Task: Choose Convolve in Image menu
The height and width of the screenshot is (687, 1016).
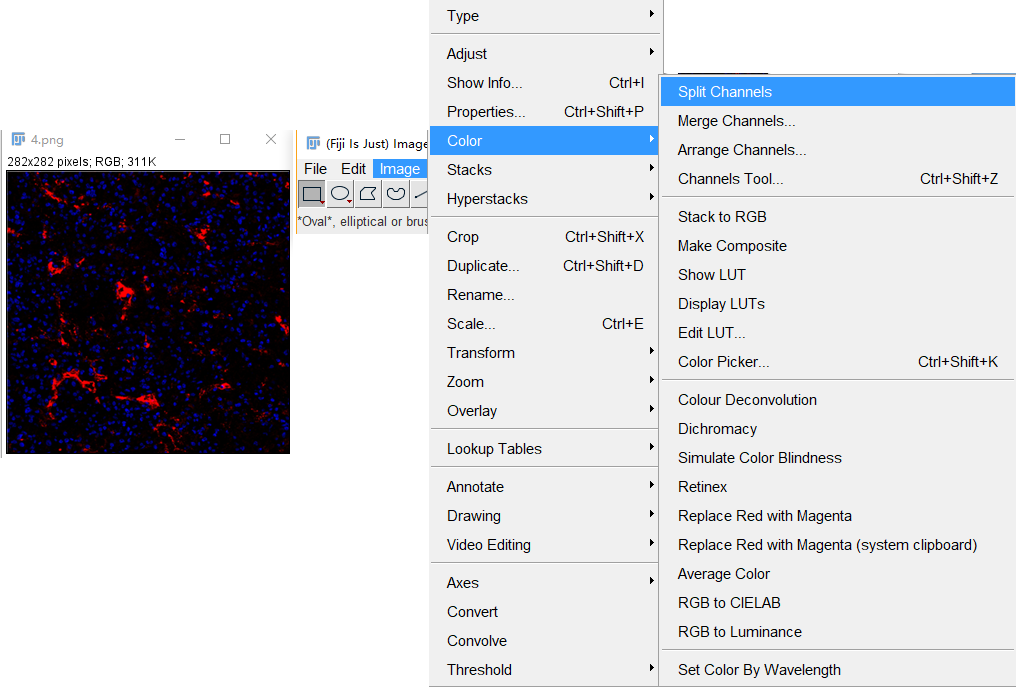Action: (544, 641)
